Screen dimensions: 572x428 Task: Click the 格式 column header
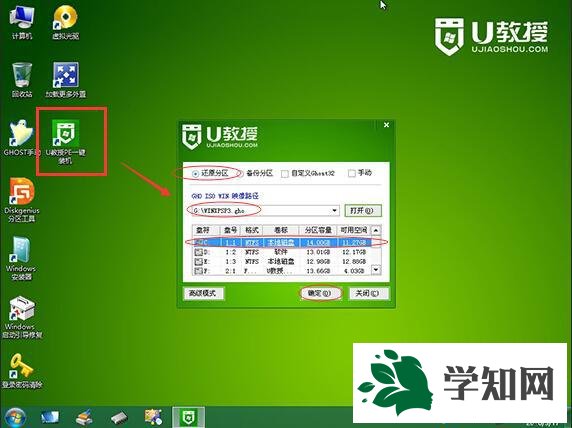tap(252, 230)
